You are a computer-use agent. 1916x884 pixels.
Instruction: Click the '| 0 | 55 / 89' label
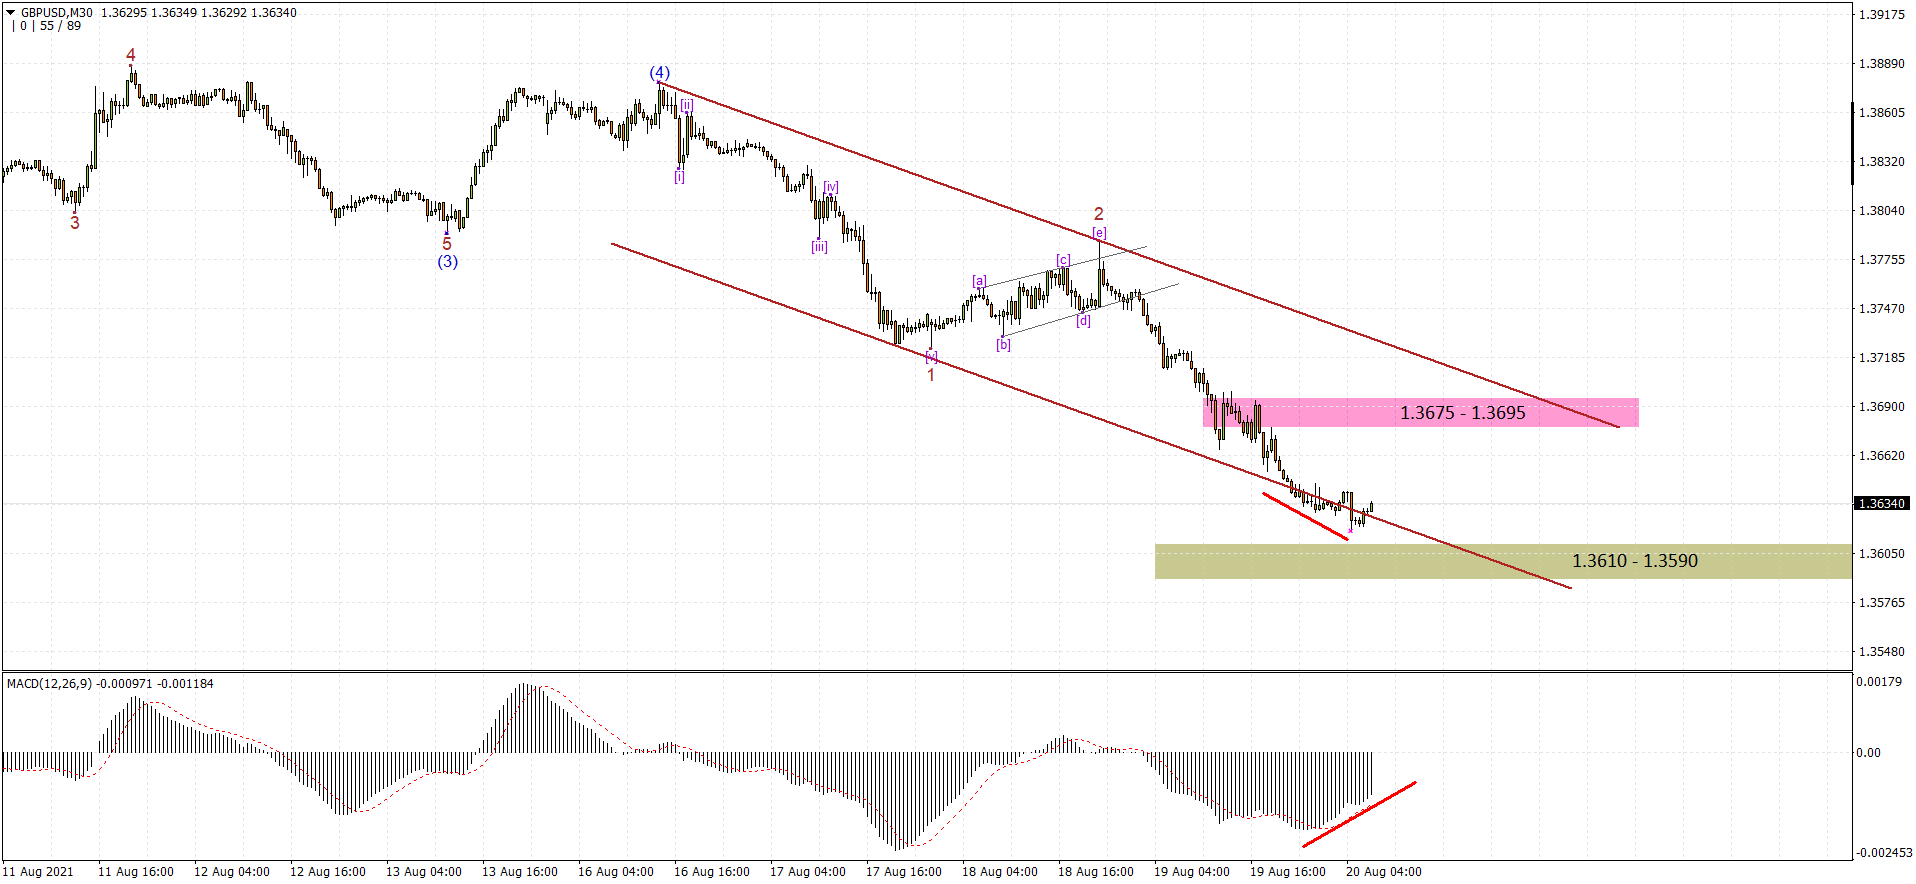click(x=46, y=26)
